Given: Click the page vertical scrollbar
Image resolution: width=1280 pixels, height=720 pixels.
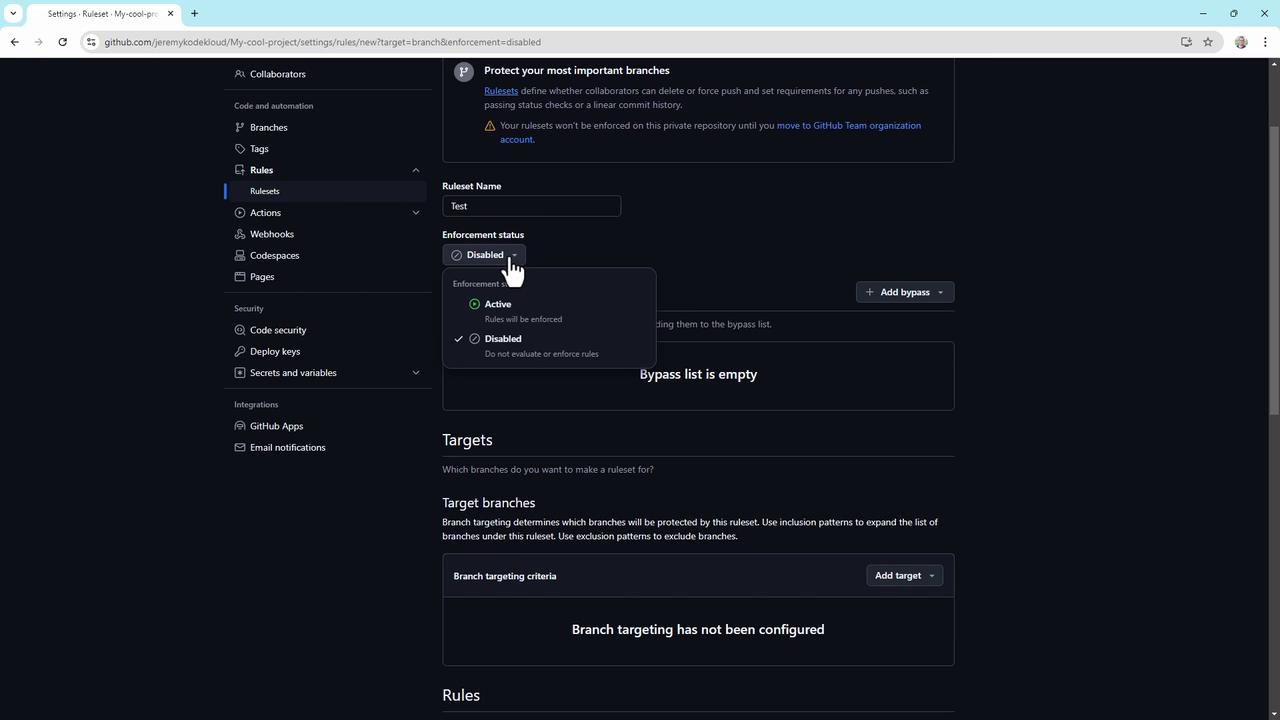Looking at the screenshot, I should coord(1274,270).
